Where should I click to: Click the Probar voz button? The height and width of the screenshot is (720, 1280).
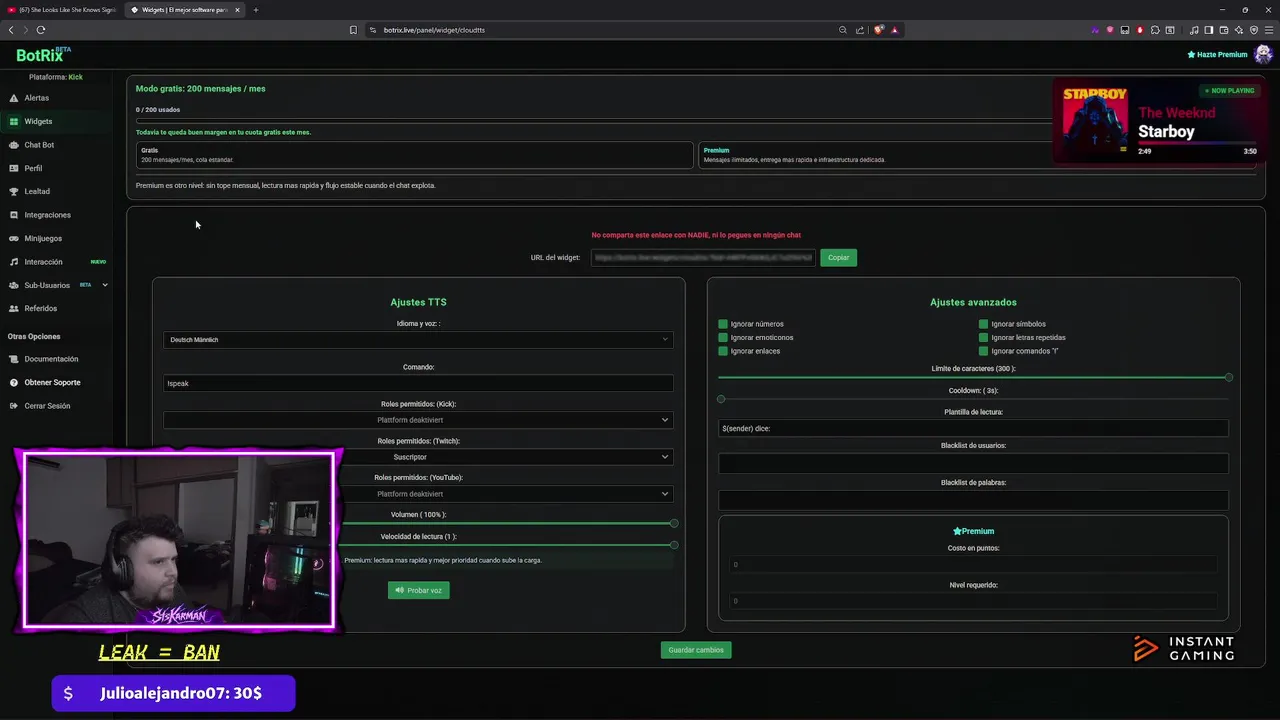point(418,590)
